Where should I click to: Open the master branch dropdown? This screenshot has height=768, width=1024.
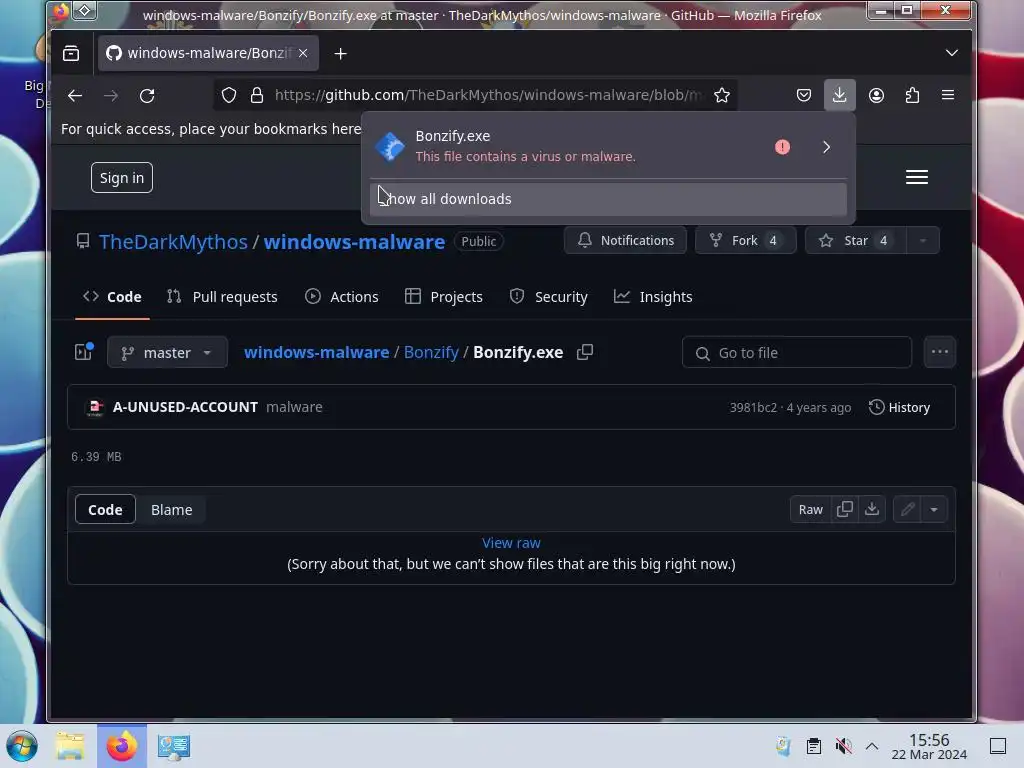(167, 353)
